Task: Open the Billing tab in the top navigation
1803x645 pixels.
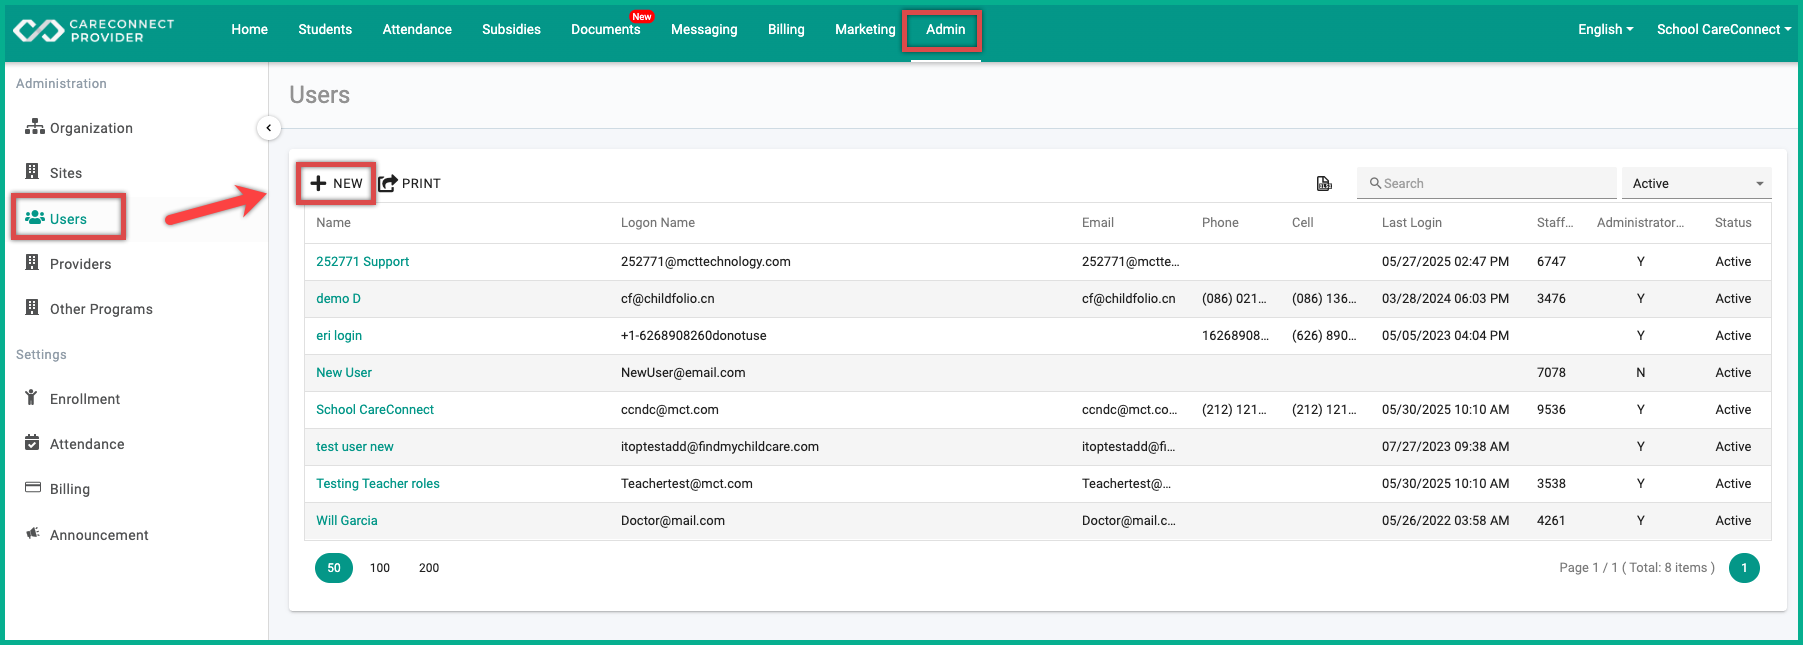Action: [x=786, y=29]
